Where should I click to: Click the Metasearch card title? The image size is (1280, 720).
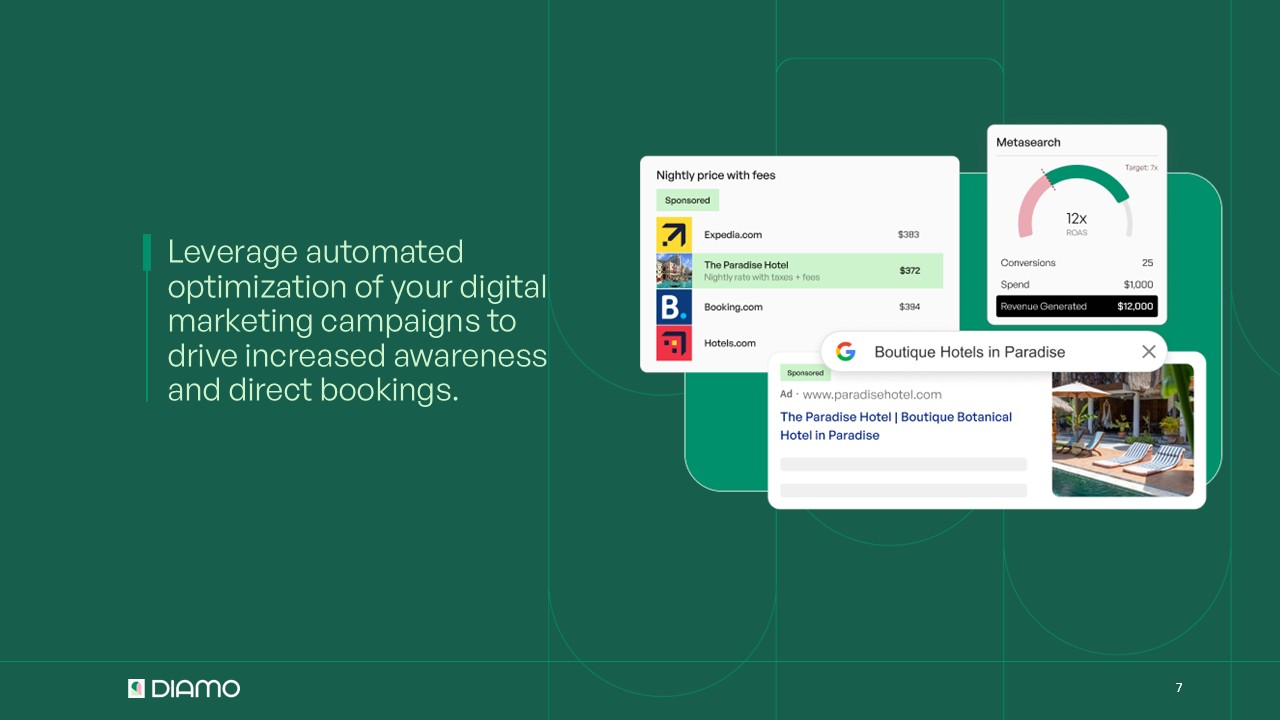point(1028,142)
